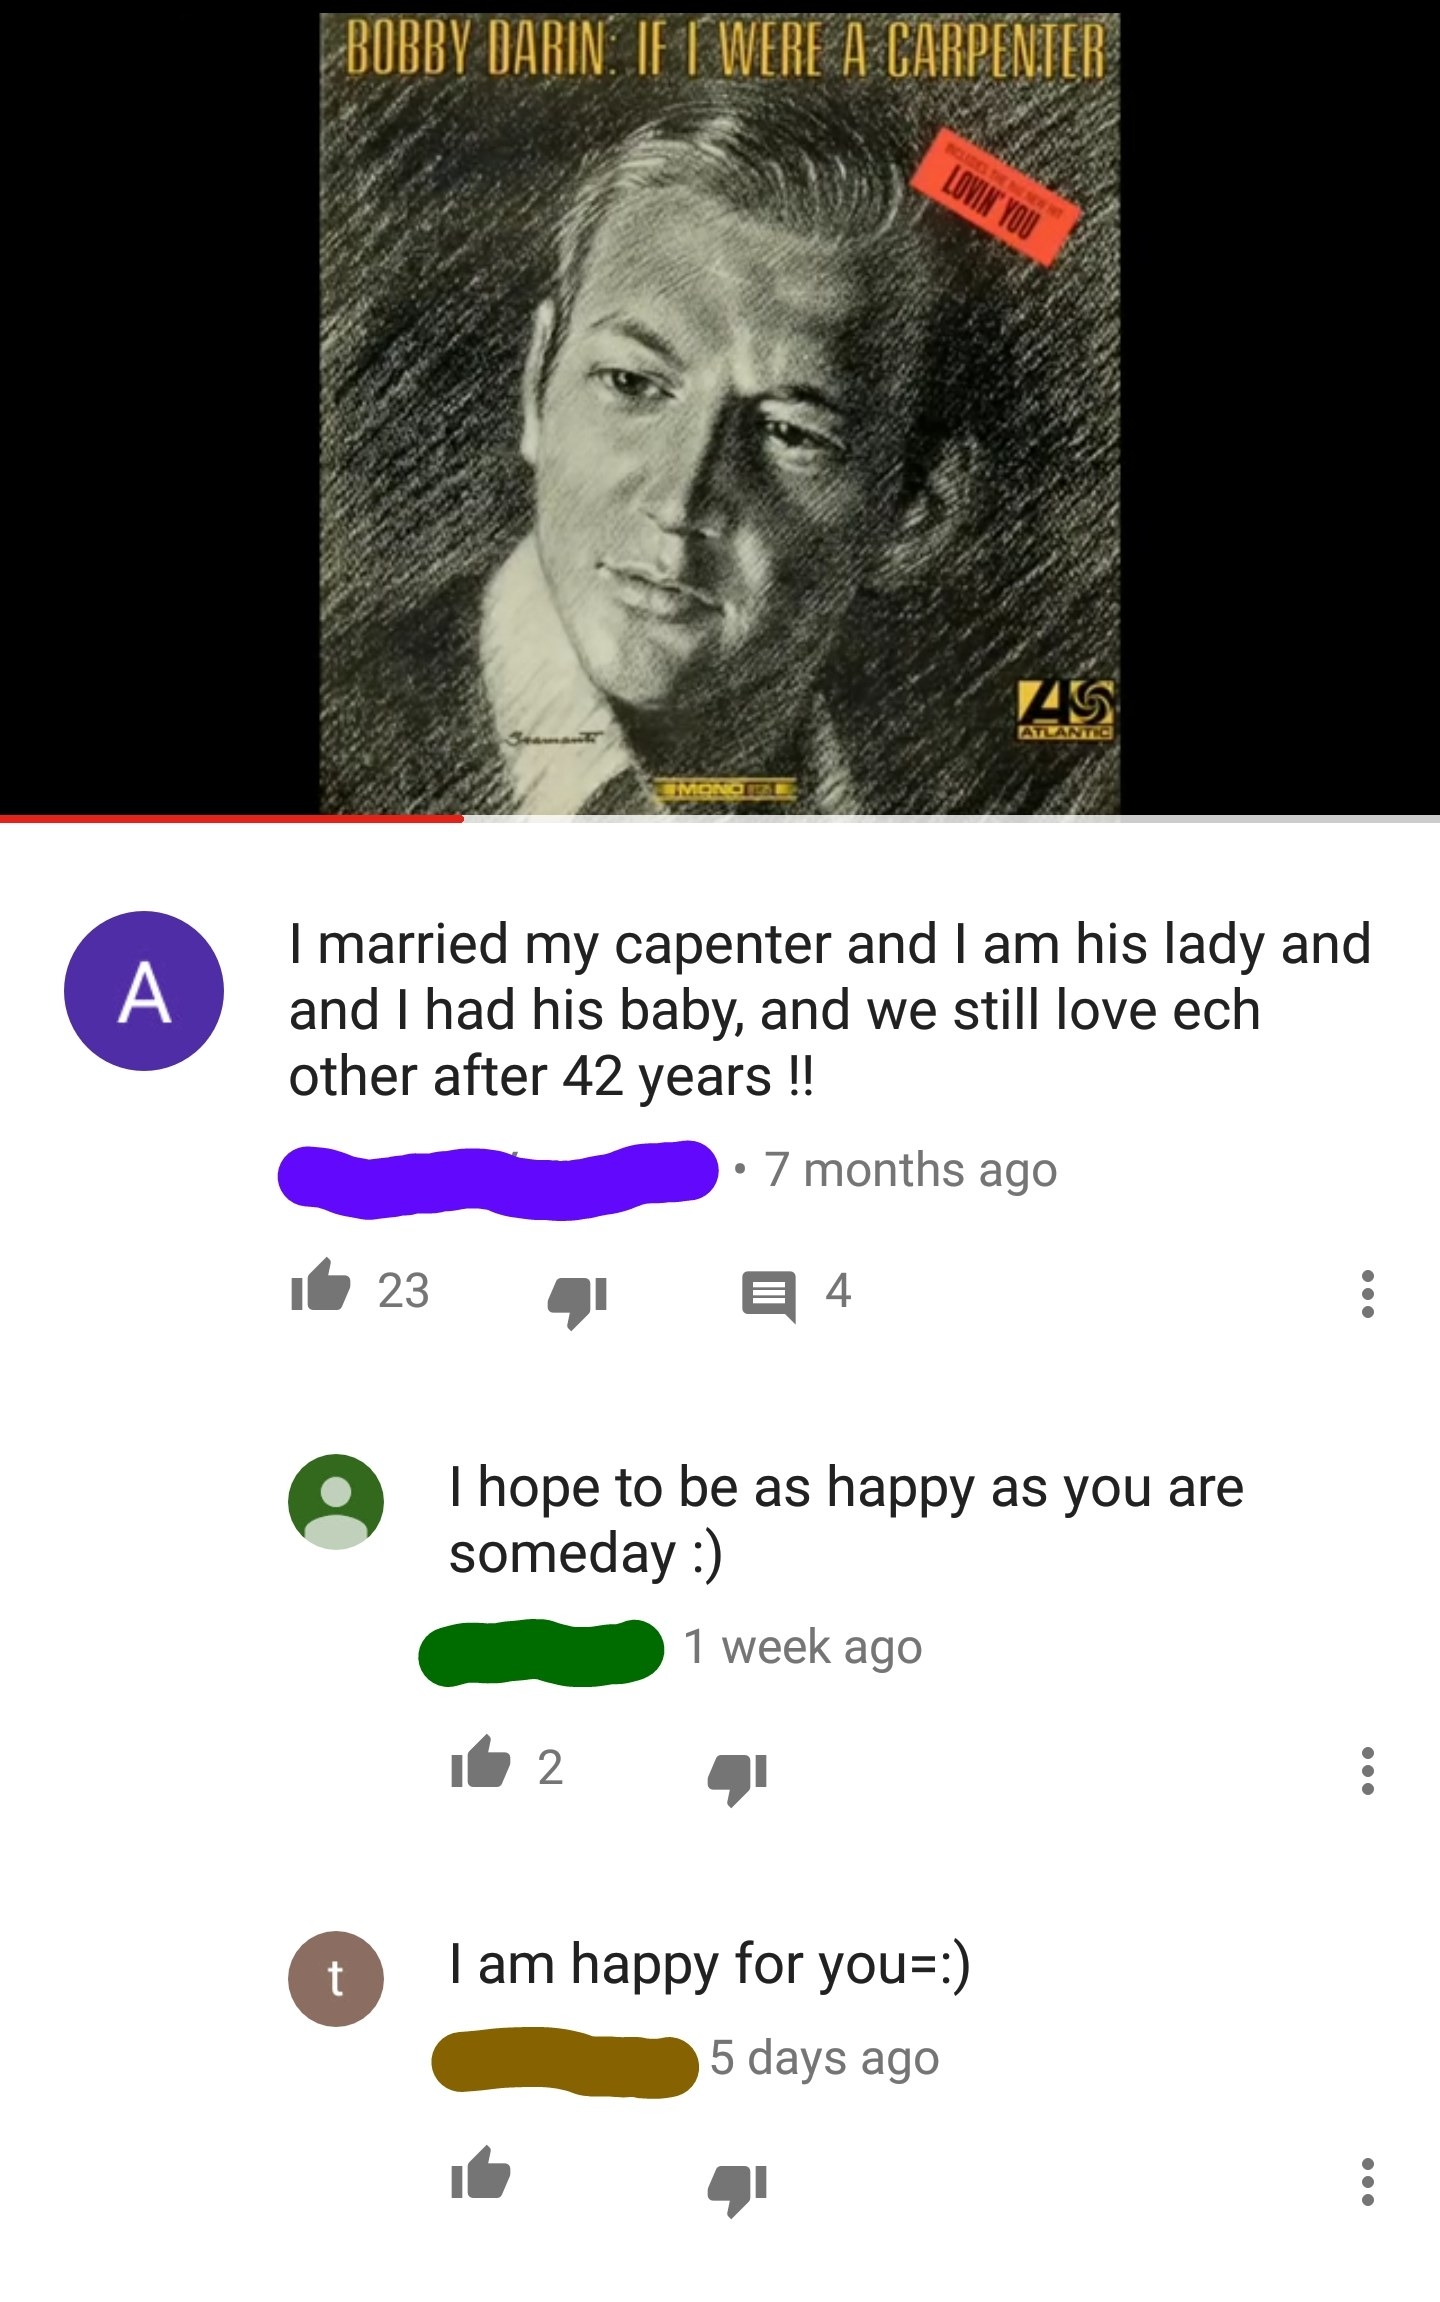The height and width of the screenshot is (2302, 1440).
Task: Dislike the 'married my capenter' comment
Action: [x=578, y=1298]
